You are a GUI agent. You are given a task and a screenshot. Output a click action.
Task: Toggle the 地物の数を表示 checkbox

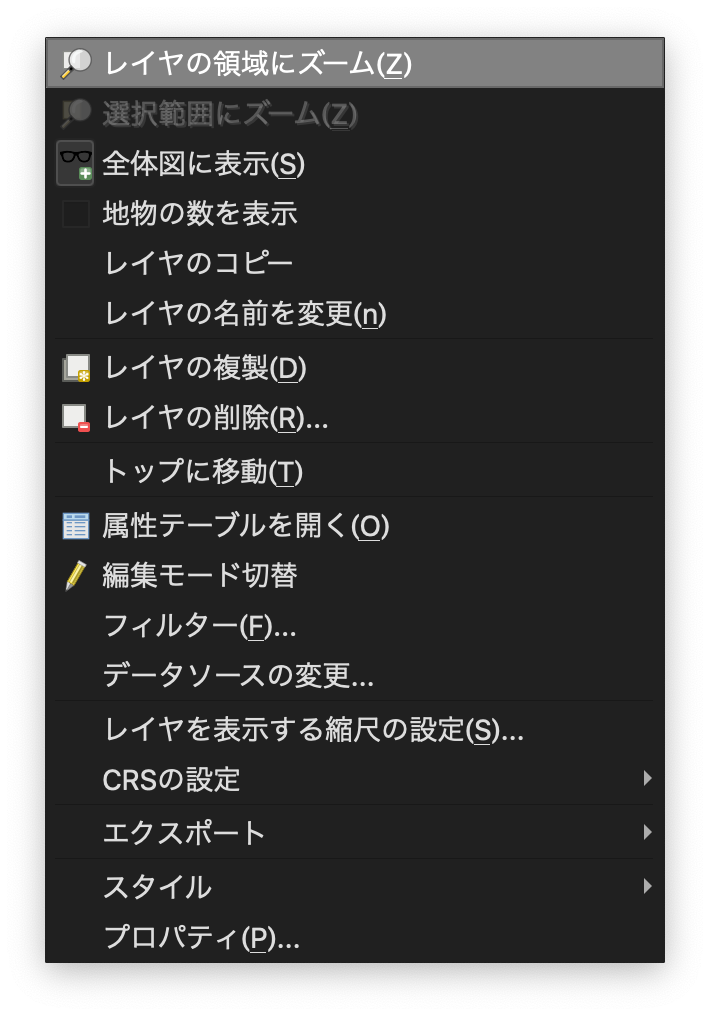pyautogui.click(x=76, y=214)
